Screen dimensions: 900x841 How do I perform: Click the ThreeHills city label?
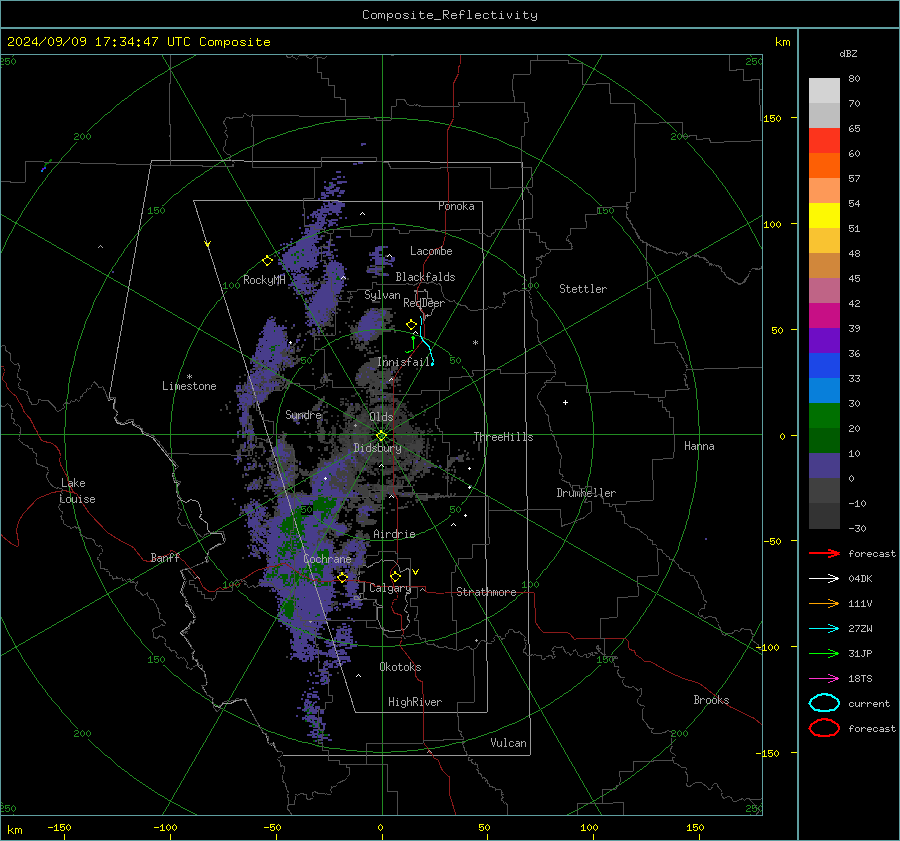pyautogui.click(x=503, y=437)
